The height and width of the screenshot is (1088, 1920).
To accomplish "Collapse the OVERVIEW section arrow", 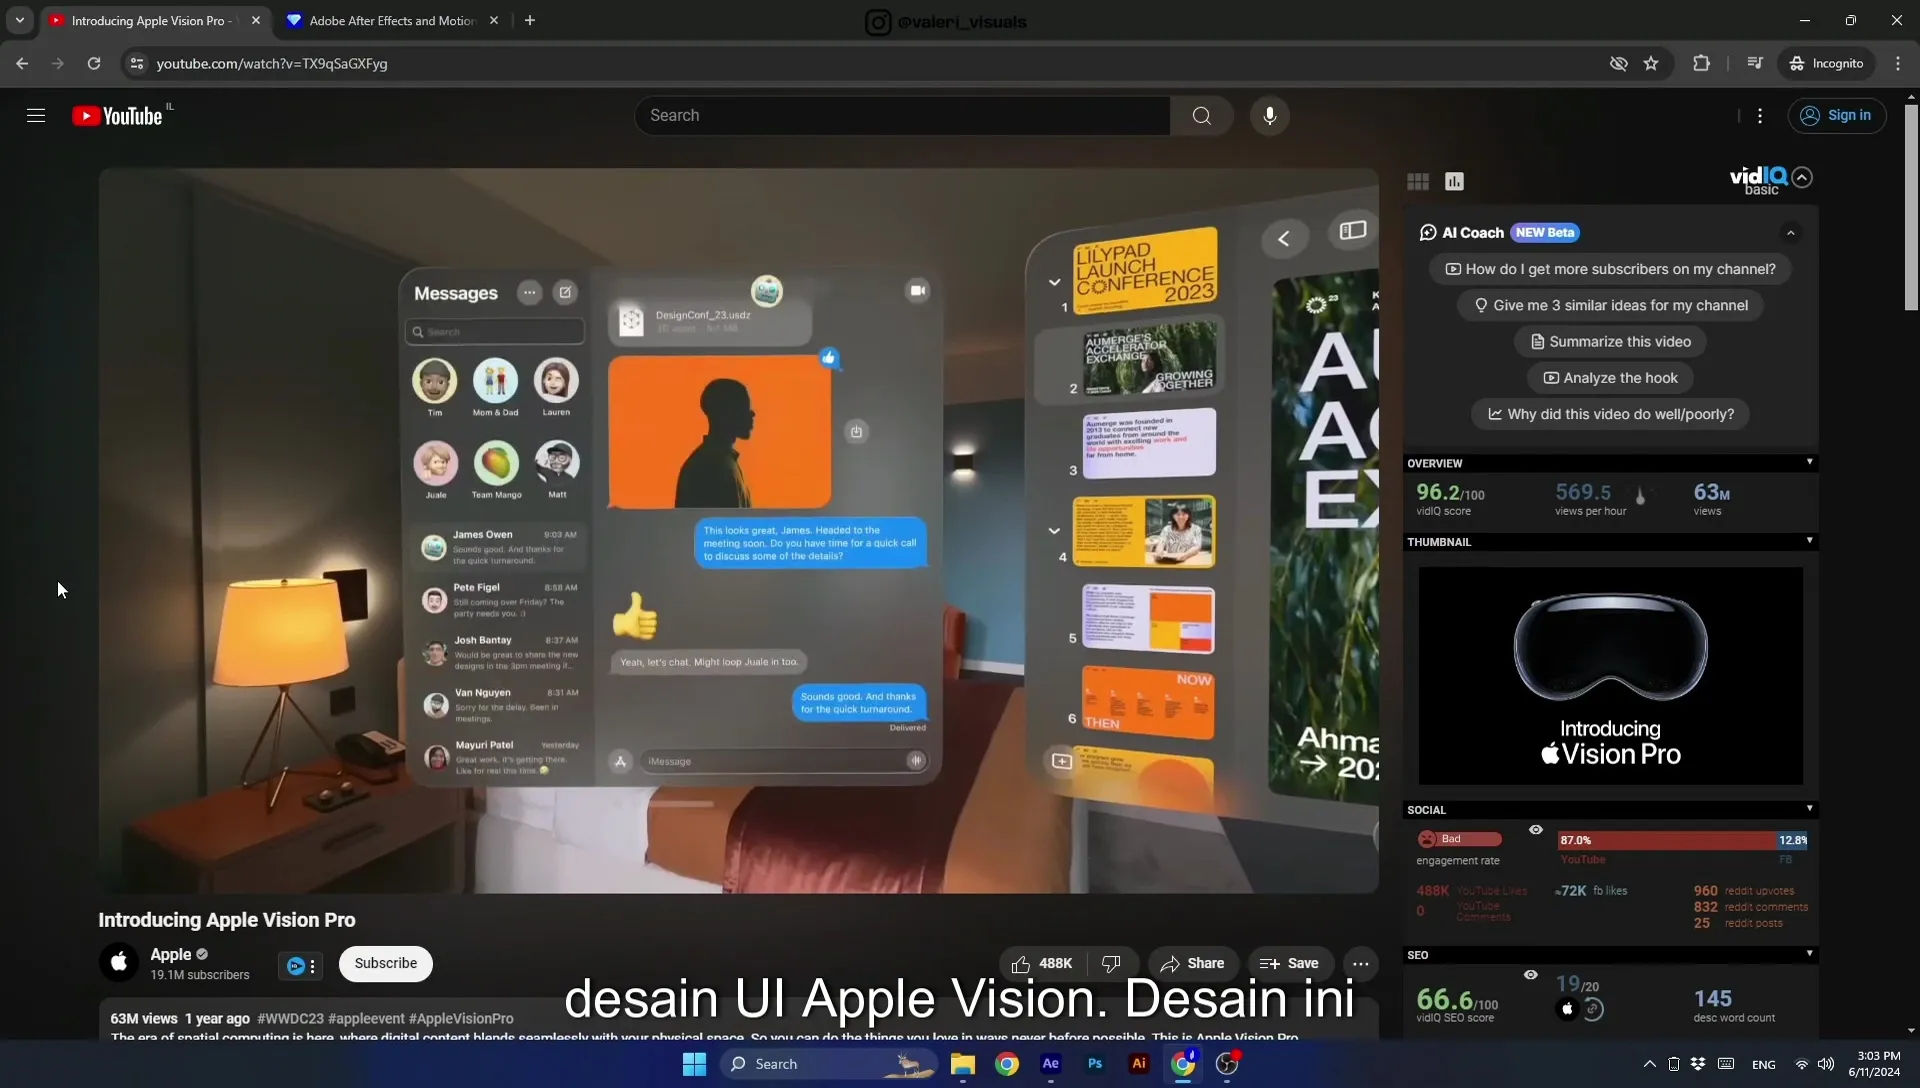I will [1809, 462].
